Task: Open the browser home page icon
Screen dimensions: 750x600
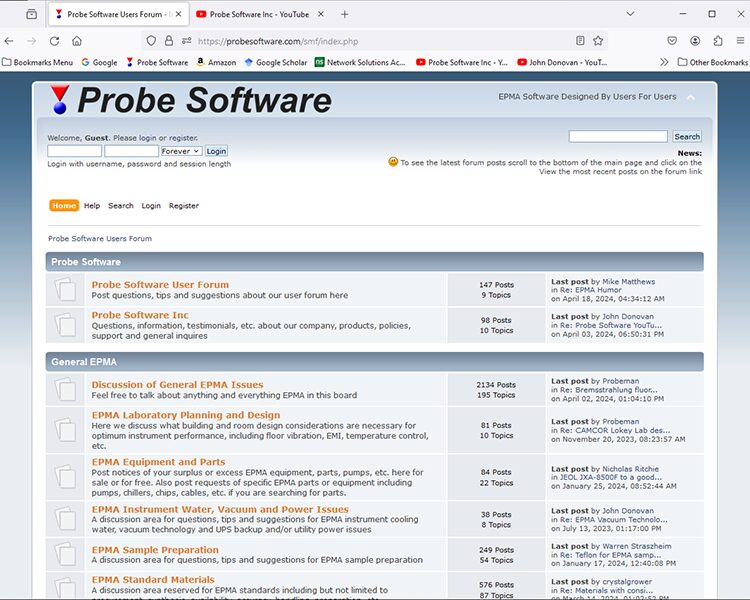Action: coord(77,41)
